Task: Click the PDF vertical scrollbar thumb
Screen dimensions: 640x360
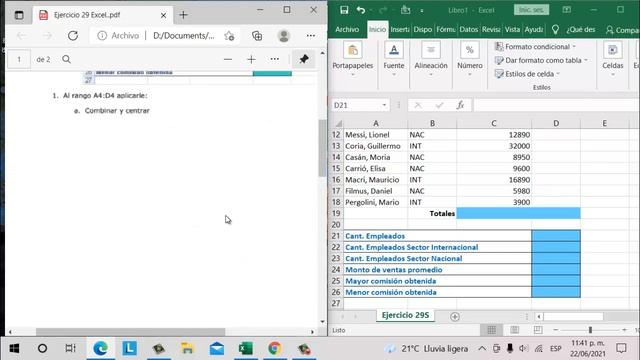Action: (x=322, y=148)
